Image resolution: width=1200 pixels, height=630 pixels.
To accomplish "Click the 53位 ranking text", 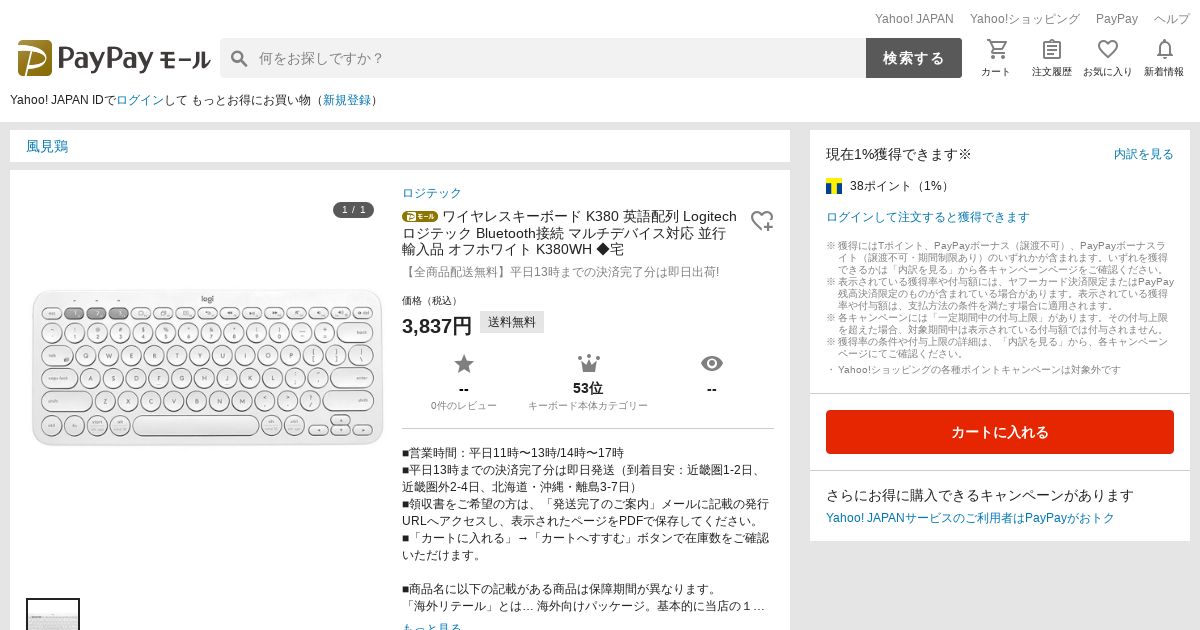I will (x=588, y=388).
